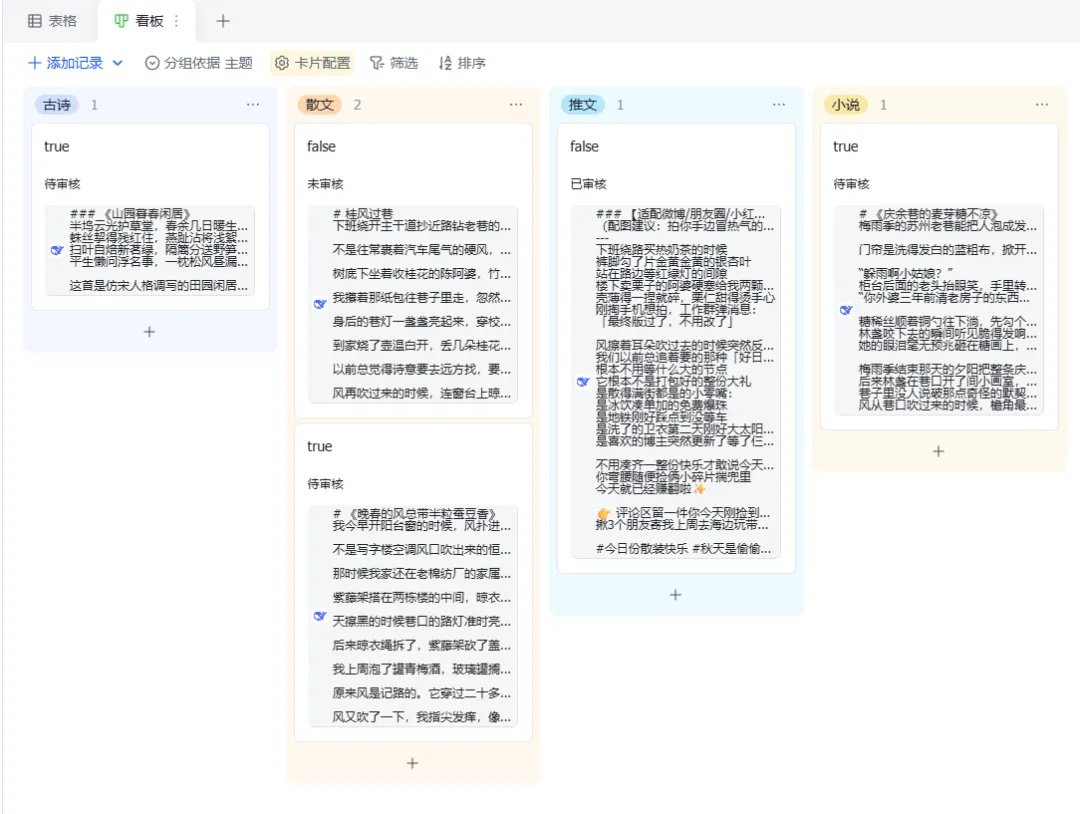Open the 筛选 filter panel

tap(394, 63)
